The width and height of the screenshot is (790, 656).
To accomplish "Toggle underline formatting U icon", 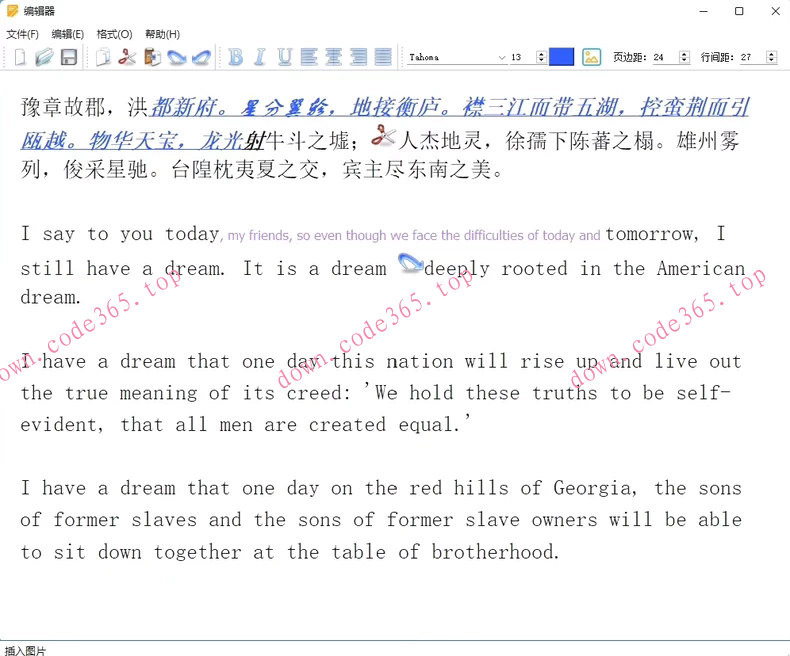I will [285, 57].
